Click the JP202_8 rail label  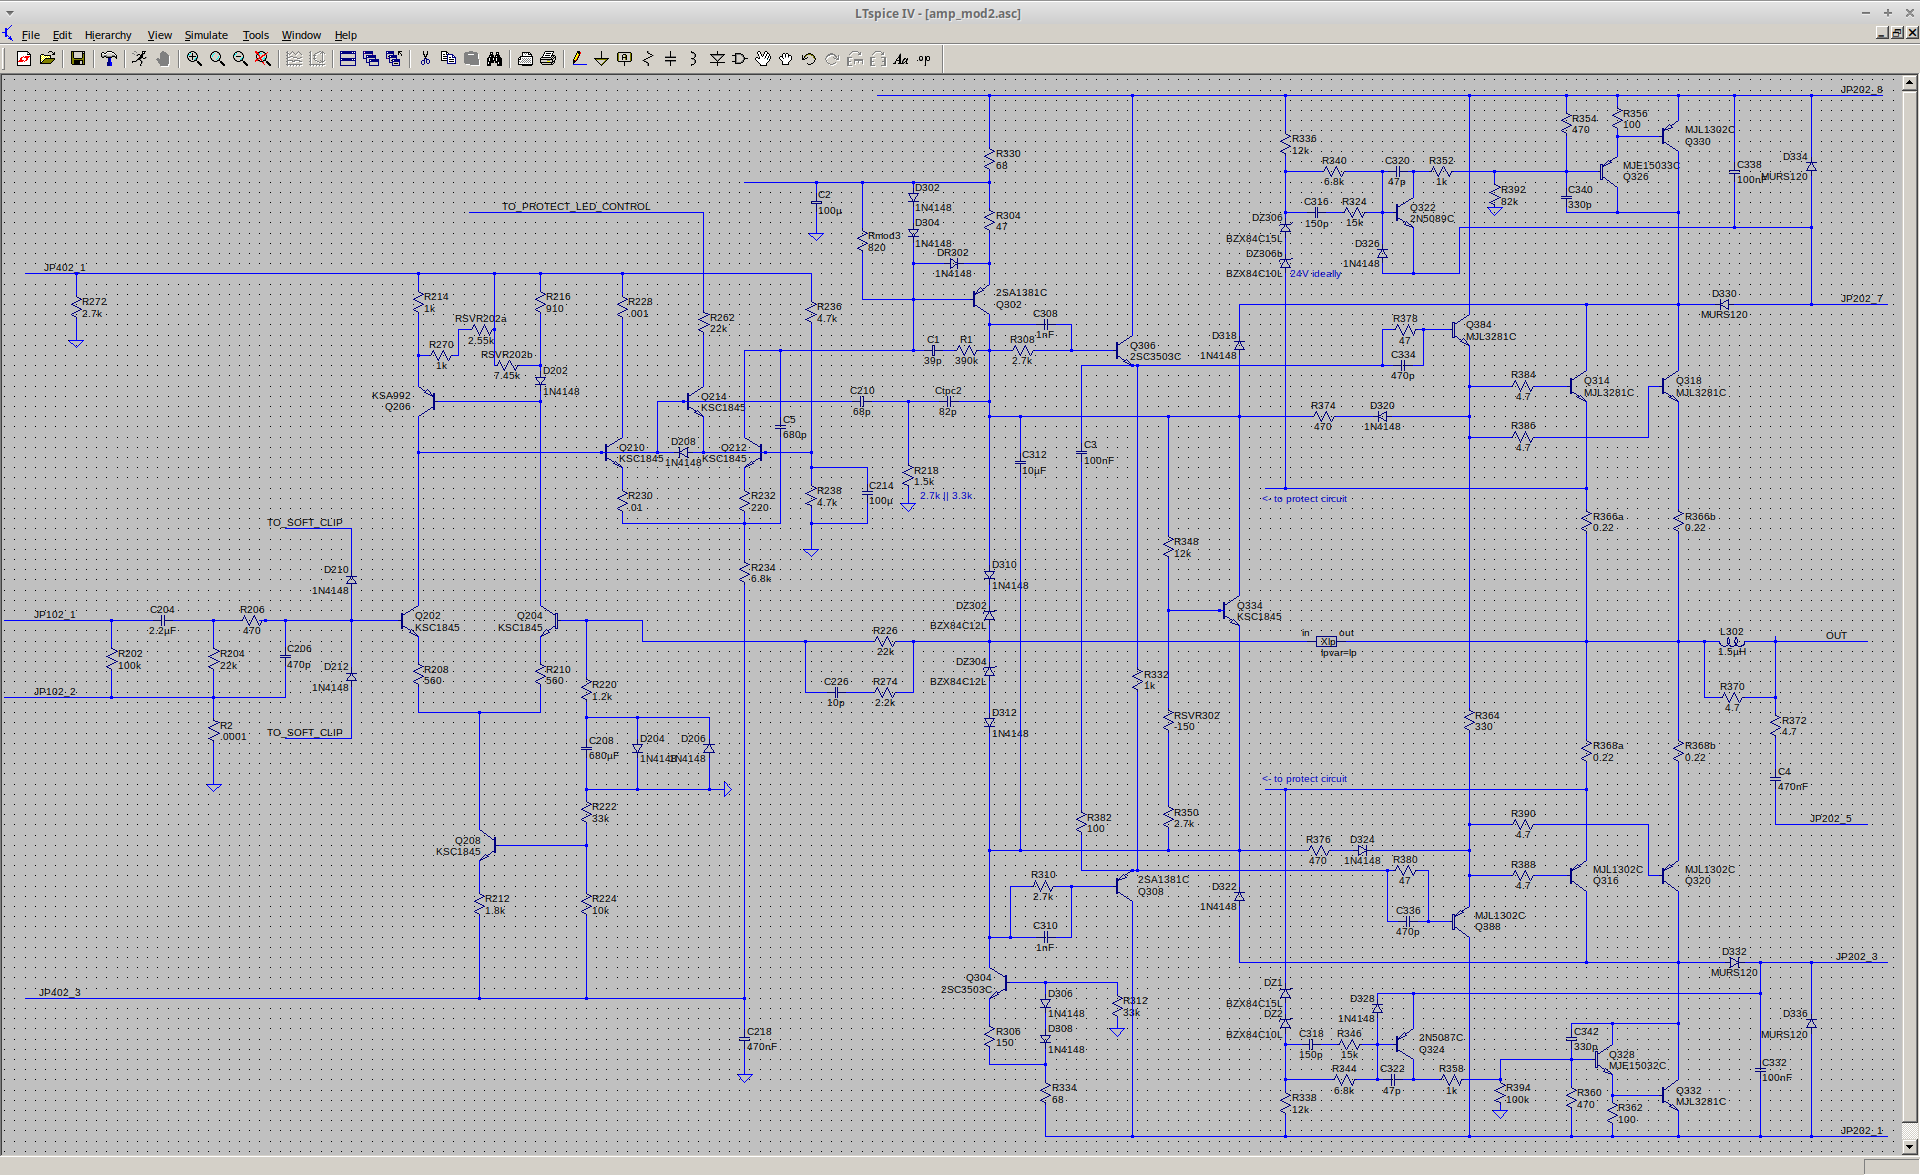1861,89
